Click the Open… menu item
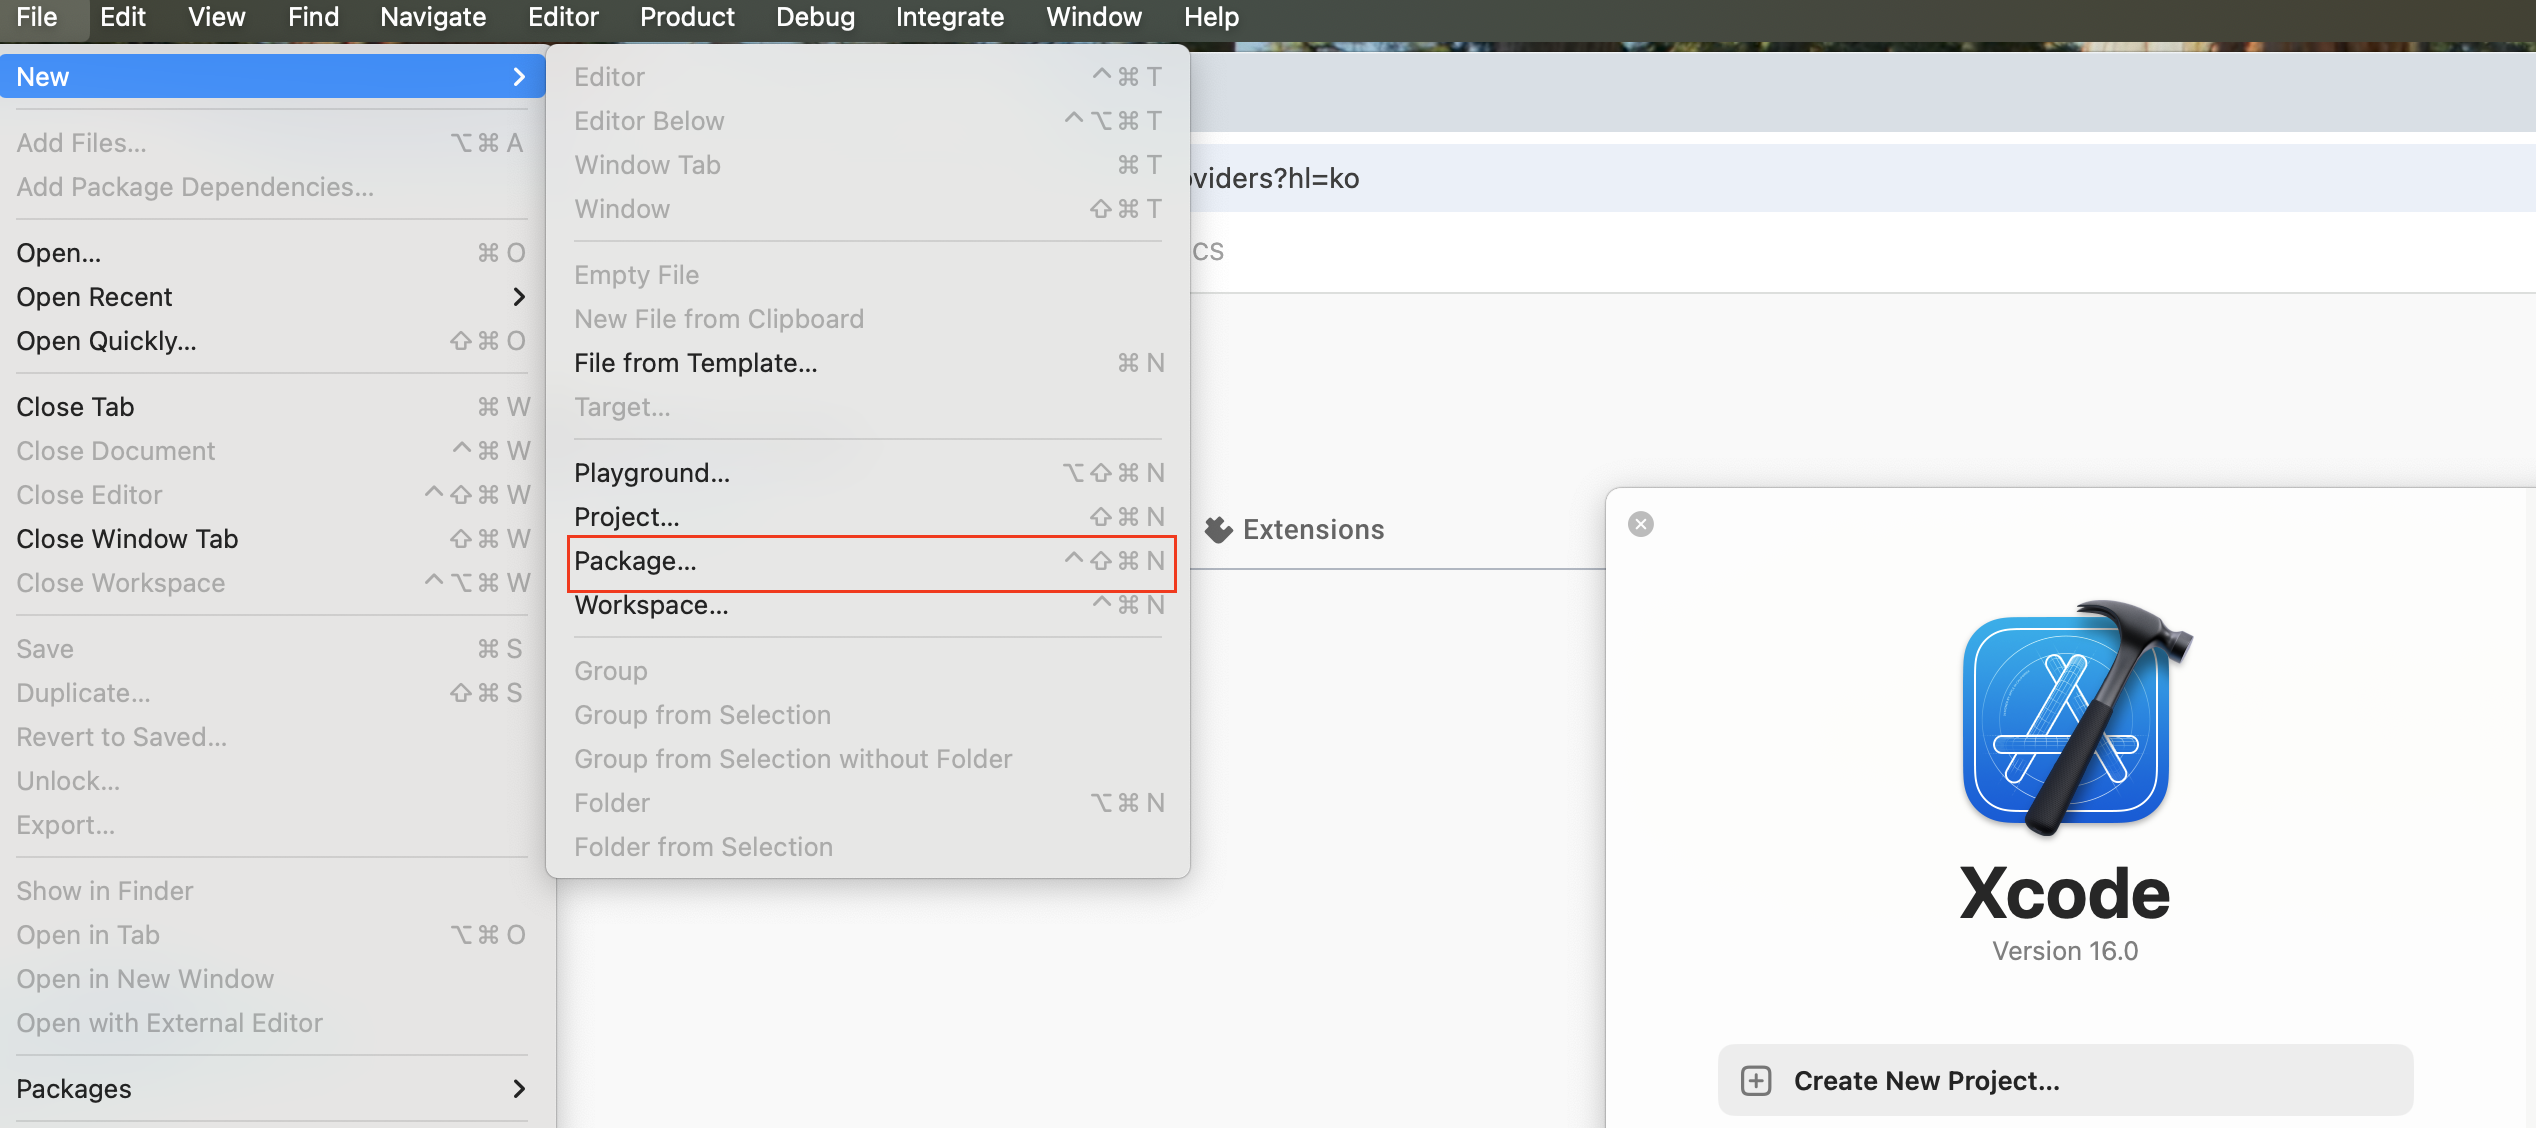The image size is (2536, 1128). pos(59,253)
